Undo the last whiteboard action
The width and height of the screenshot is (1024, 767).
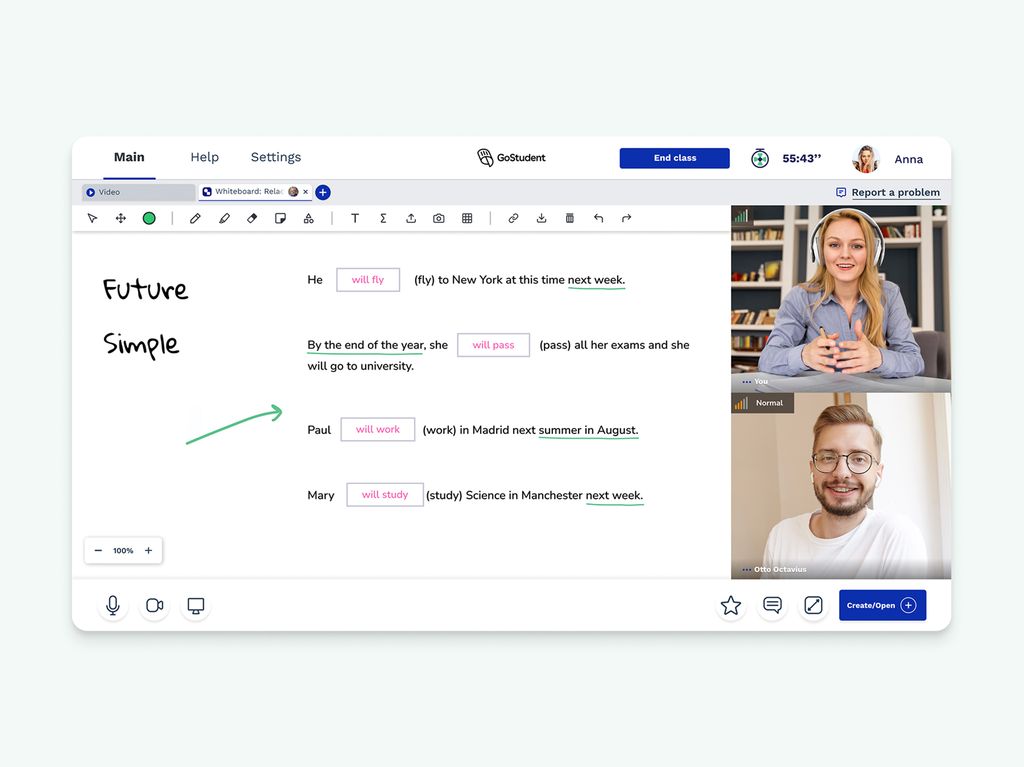(597, 218)
